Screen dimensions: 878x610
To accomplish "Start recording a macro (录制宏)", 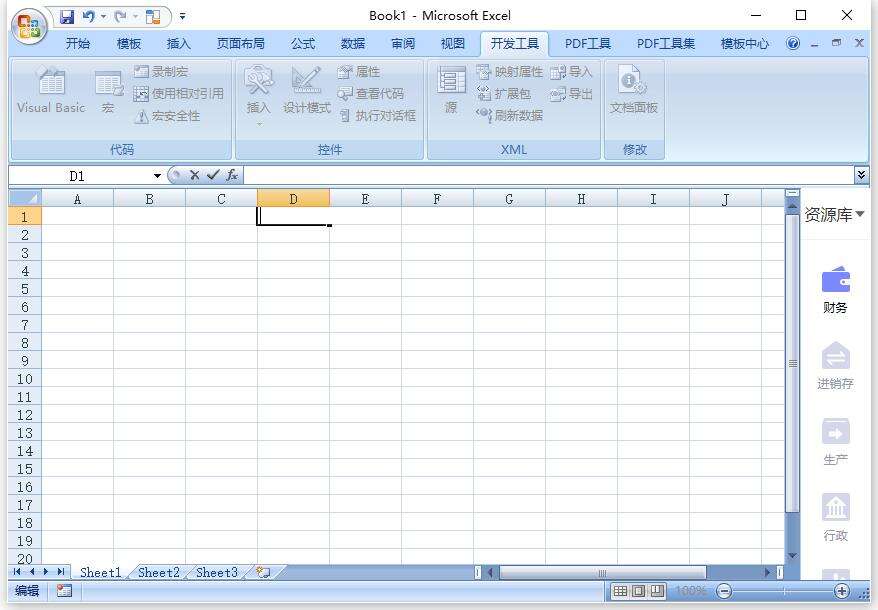I will click(x=161, y=72).
